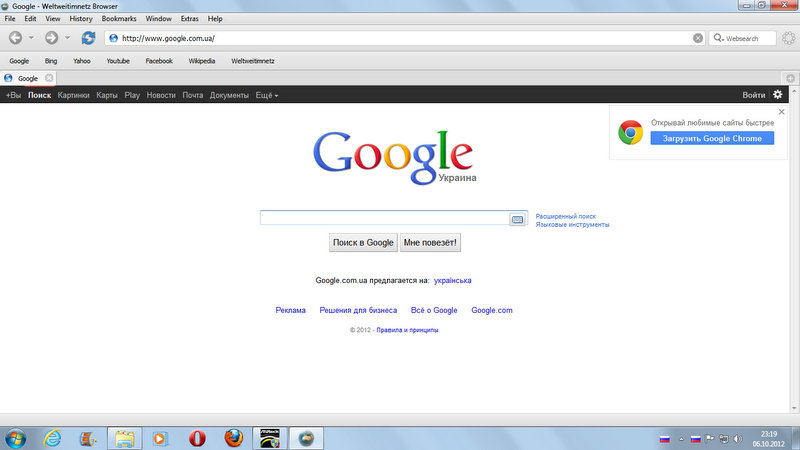Open Всё о Google link
This screenshot has width=800, height=450.
click(x=434, y=310)
